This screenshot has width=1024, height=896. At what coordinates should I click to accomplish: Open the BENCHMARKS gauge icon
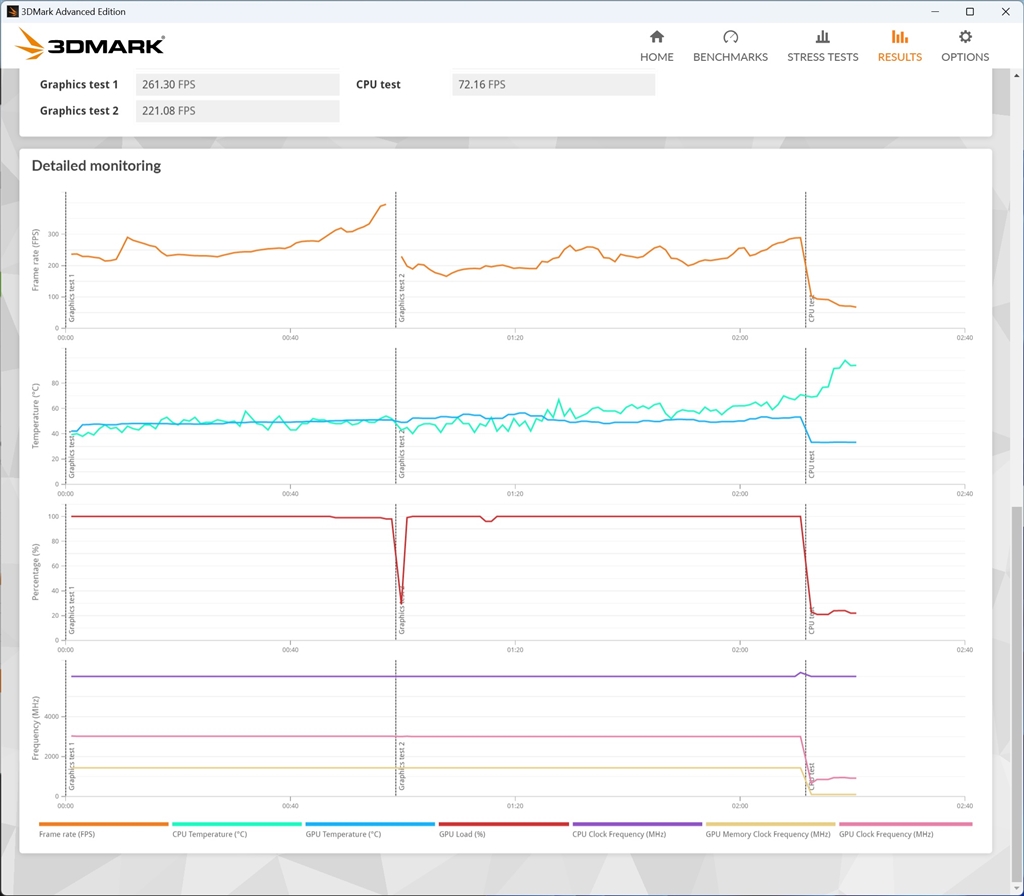click(730, 37)
